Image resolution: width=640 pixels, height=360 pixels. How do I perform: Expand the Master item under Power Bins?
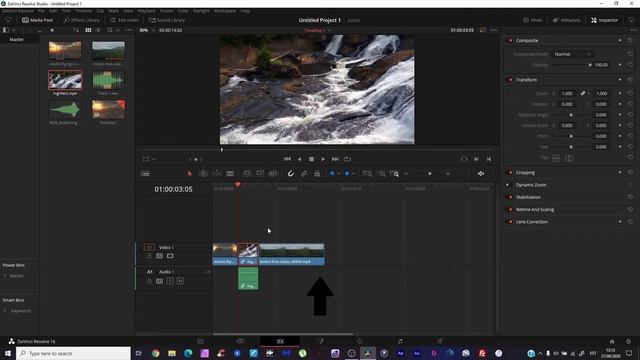point(5,276)
